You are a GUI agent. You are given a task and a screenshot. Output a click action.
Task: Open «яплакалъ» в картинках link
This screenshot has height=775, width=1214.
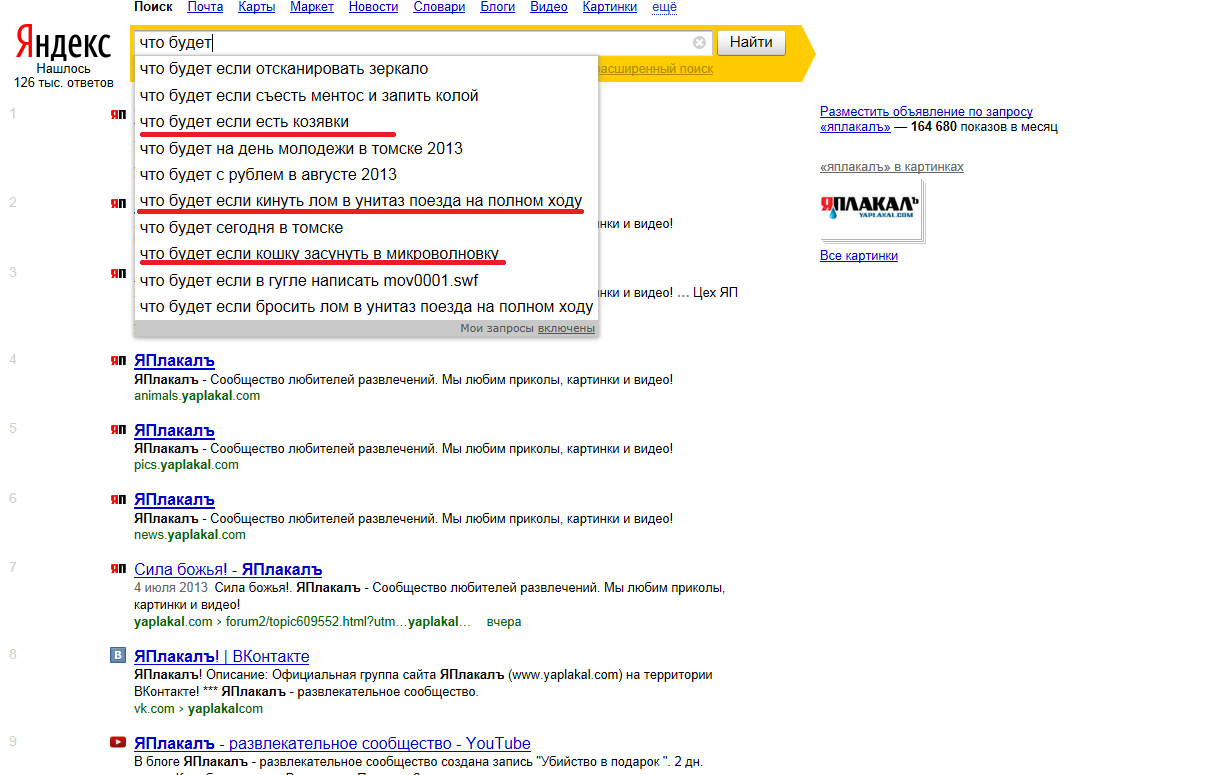[x=892, y=167]
